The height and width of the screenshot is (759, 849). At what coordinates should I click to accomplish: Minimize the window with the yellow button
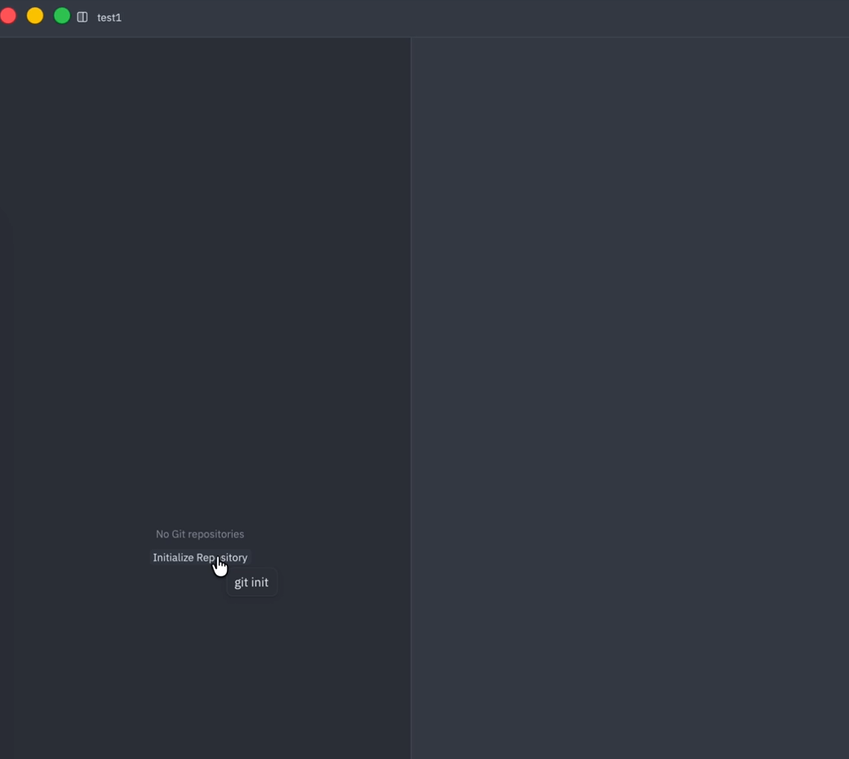click(x=35, y=16)
